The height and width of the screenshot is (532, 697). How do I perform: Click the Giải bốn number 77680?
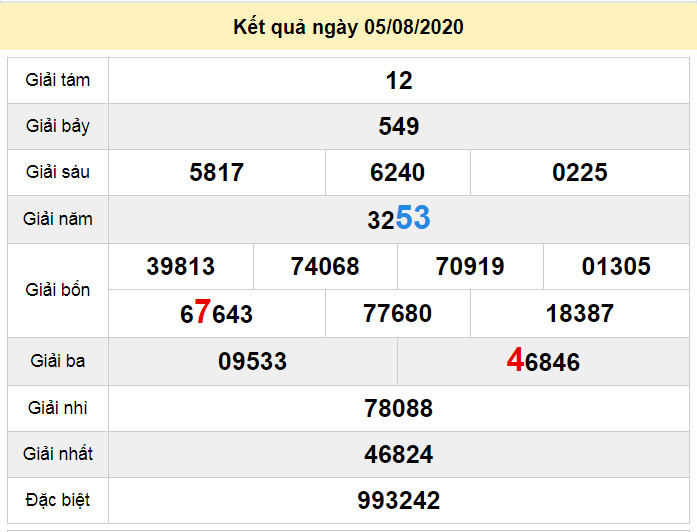397,313
